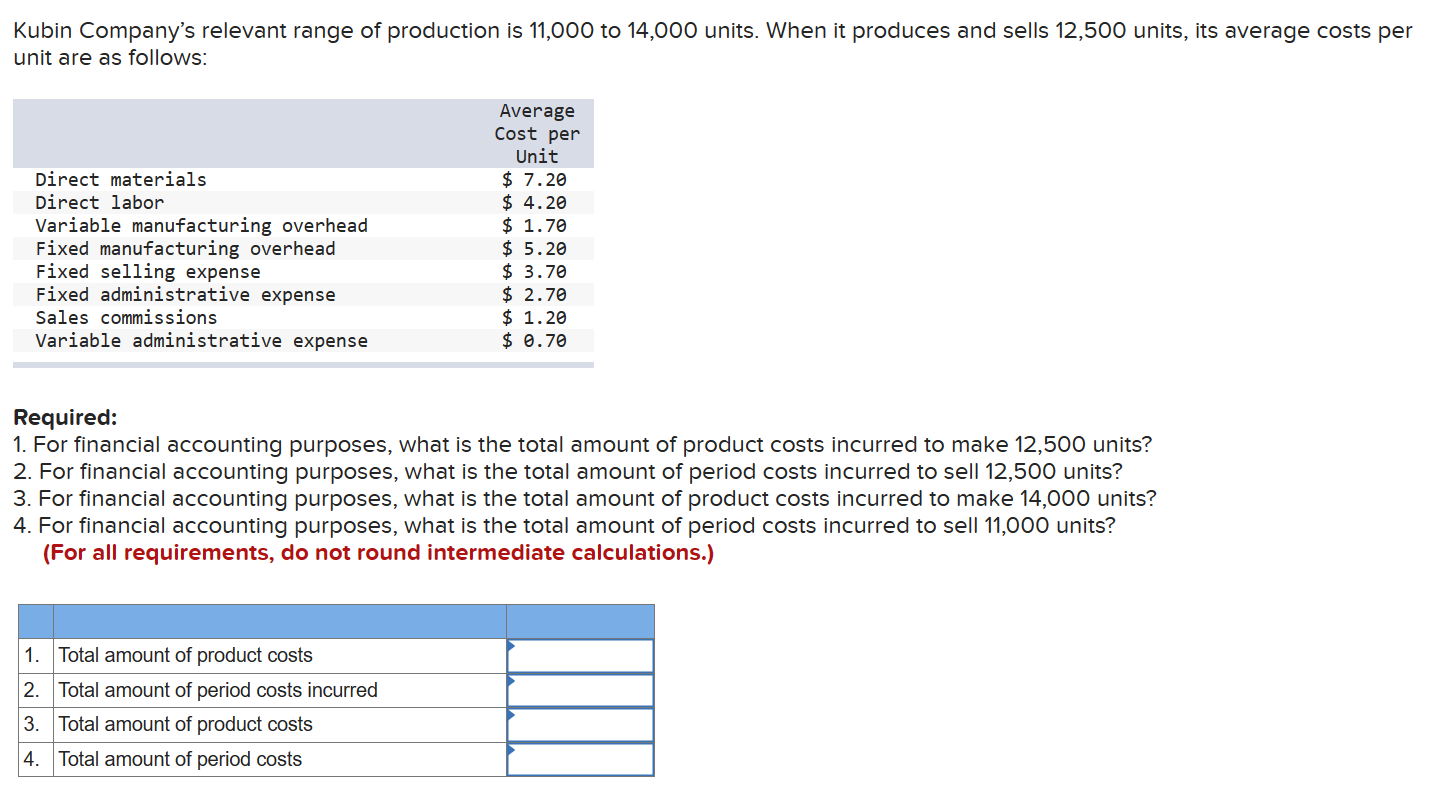Click 'Variable manufacturing overhead' in the cost table
Screen dimensions: 1443x803
point(202,226)
